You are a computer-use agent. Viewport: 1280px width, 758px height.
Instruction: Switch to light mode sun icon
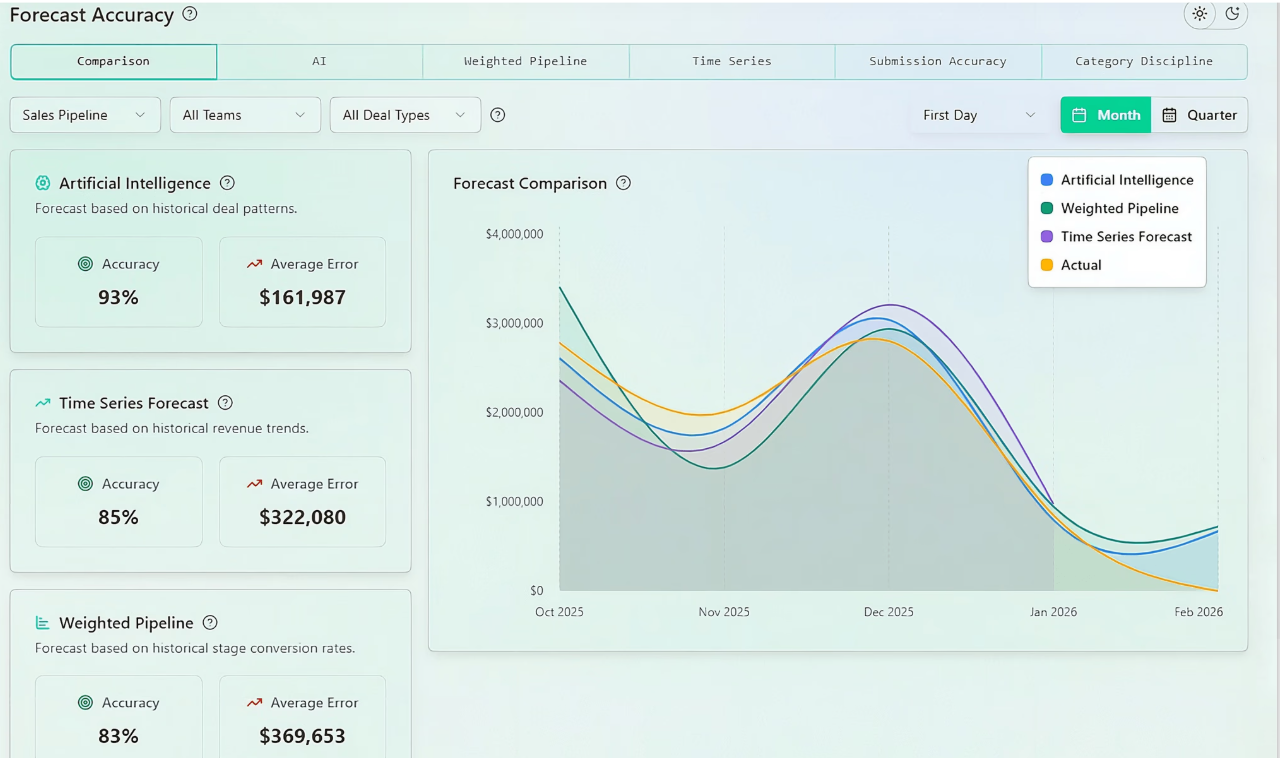pyautogui.click(x=1200, y=14)
